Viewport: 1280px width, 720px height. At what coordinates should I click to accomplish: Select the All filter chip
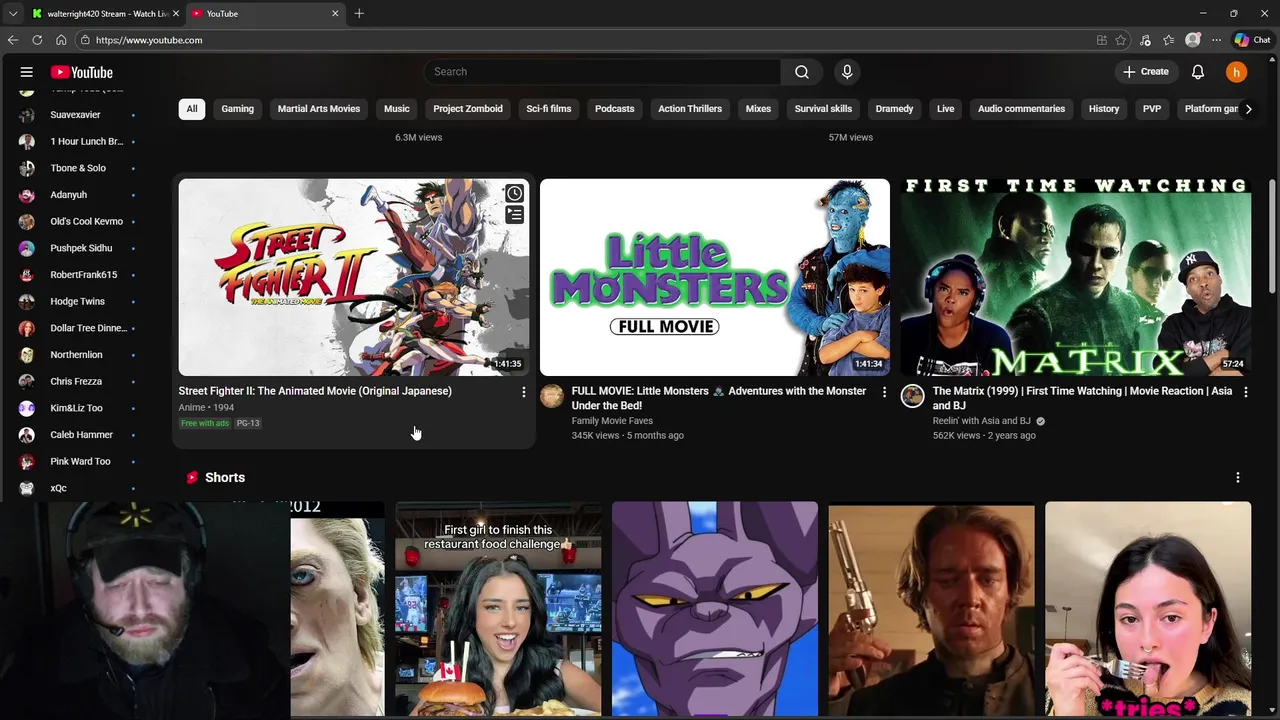point(192,109)
